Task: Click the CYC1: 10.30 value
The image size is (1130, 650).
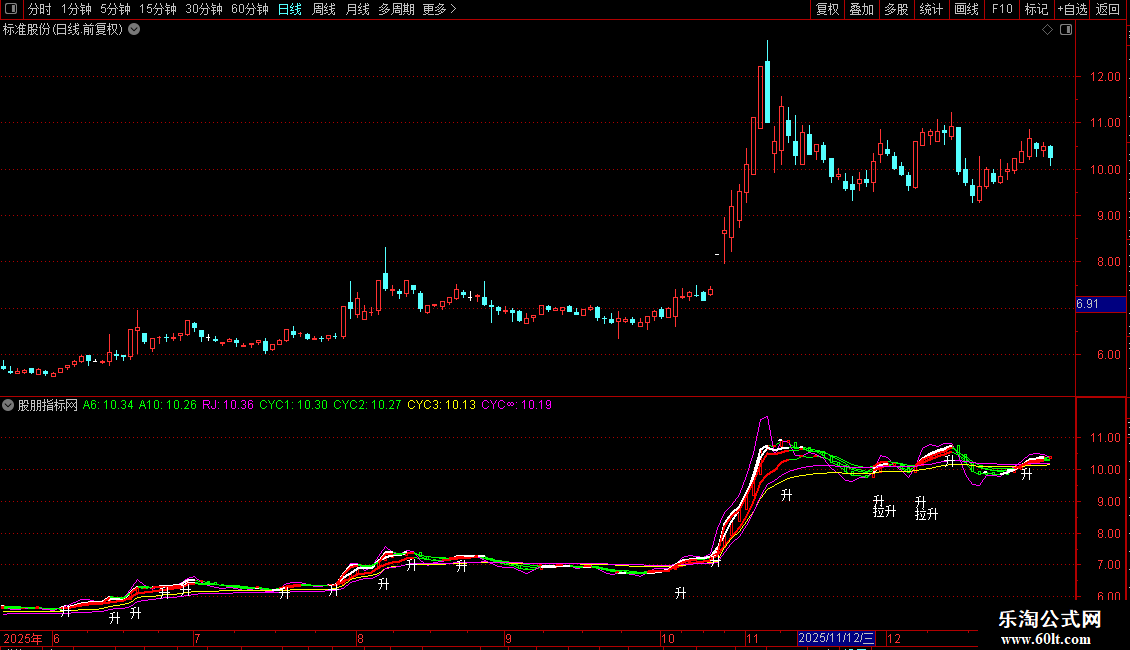Action: tap(293, 405)
